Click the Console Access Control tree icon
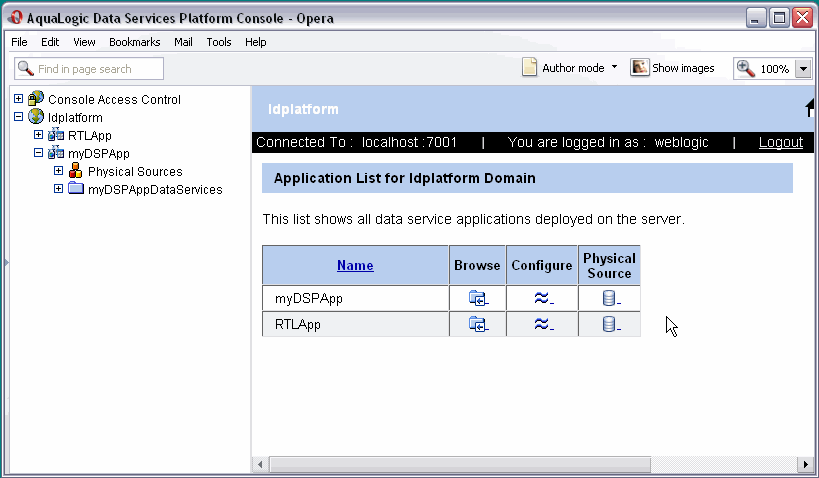Screen dimensions: 819x478 (36, 99)
